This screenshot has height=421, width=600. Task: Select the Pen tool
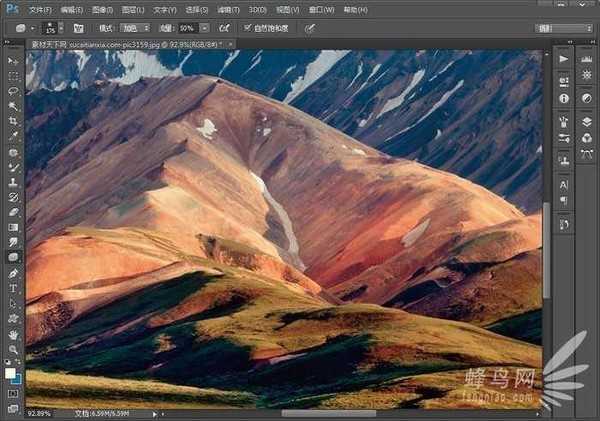coord(13,273)
